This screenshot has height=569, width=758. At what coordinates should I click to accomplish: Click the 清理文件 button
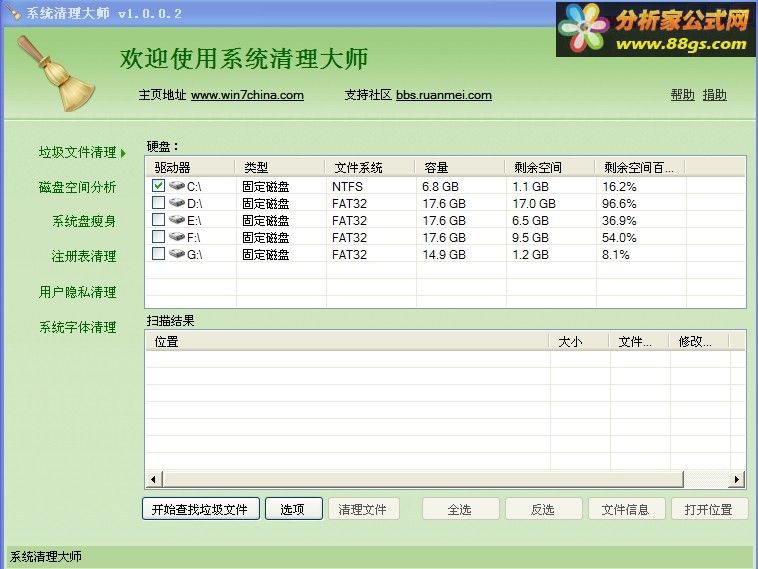(x=364, y=509)
